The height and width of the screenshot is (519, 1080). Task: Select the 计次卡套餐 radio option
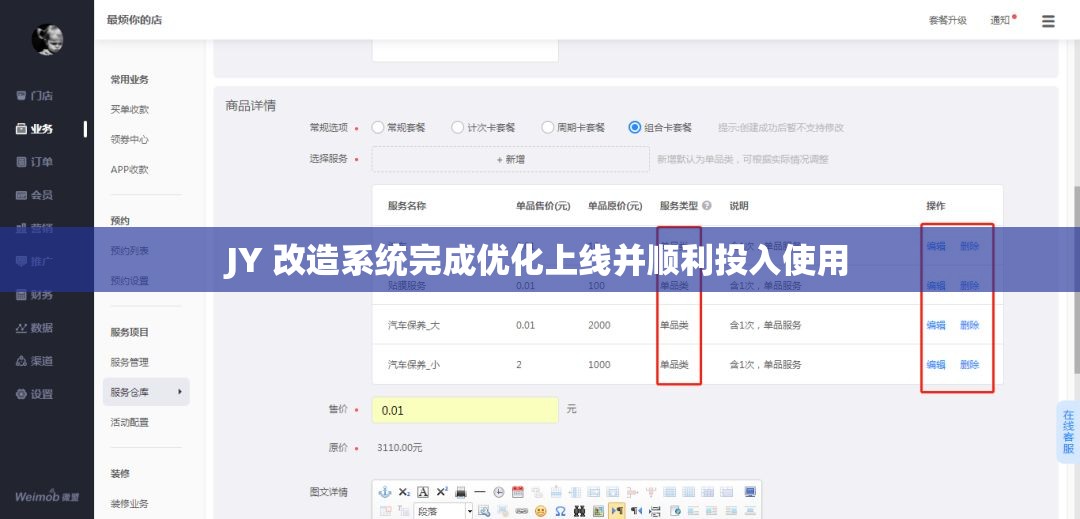click(x=457, y=127)
